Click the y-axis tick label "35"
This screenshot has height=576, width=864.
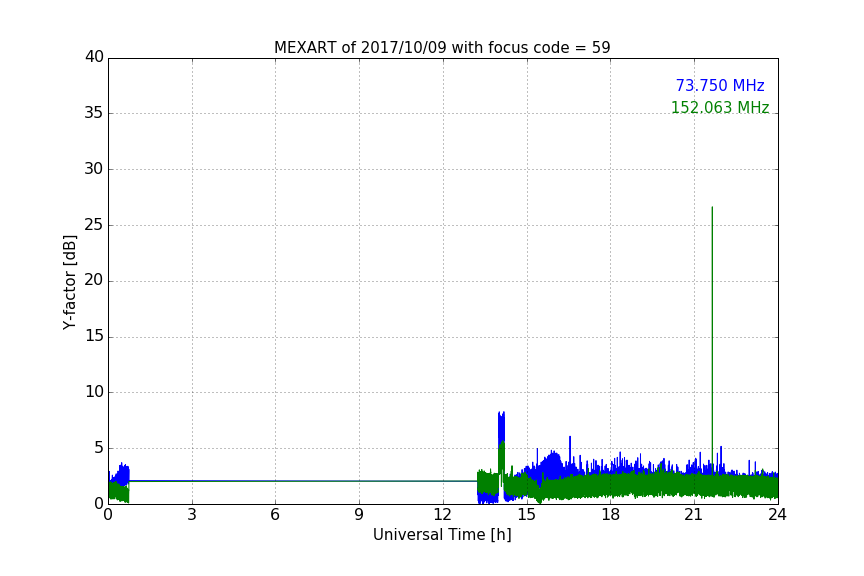click(94, 113)
